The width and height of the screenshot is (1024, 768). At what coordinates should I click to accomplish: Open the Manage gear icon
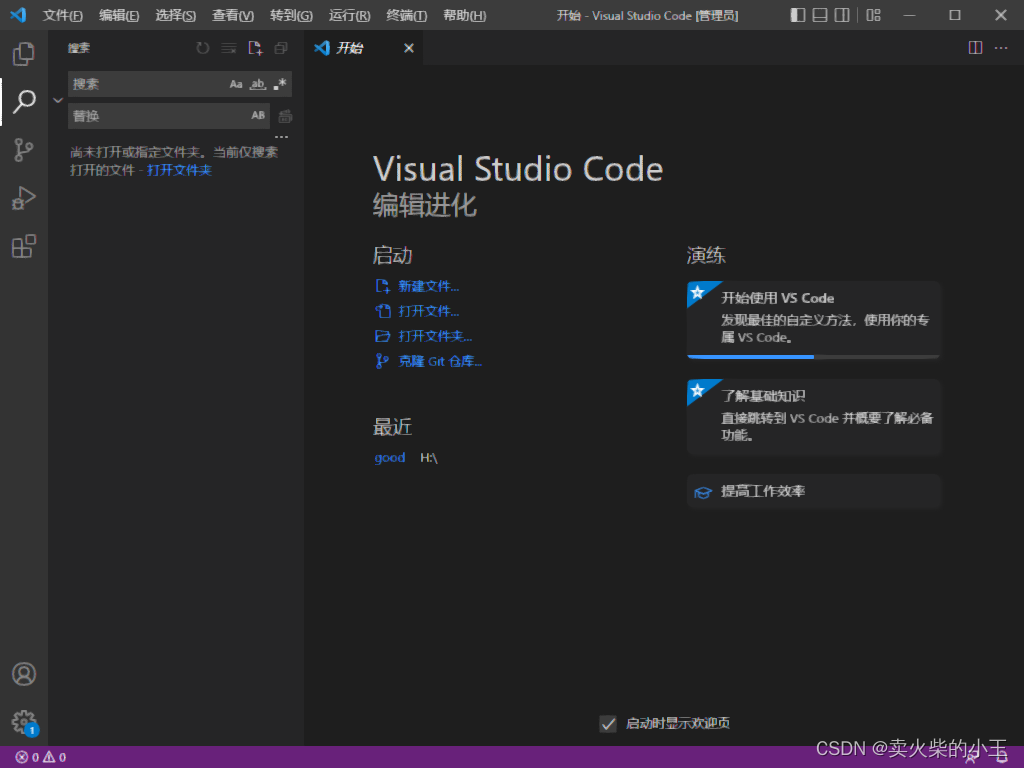pyautogui.click(x=24, y=722)
